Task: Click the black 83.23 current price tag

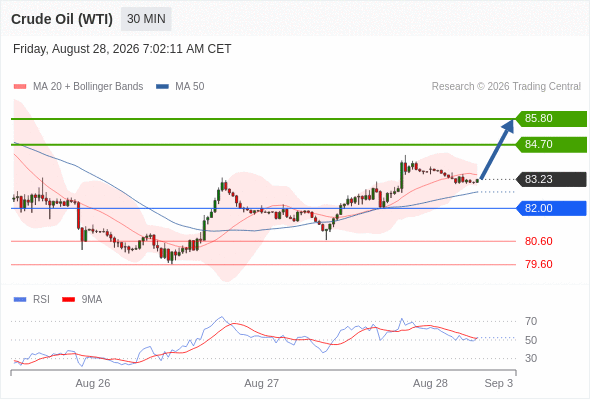Action: [x=551, y=179]
